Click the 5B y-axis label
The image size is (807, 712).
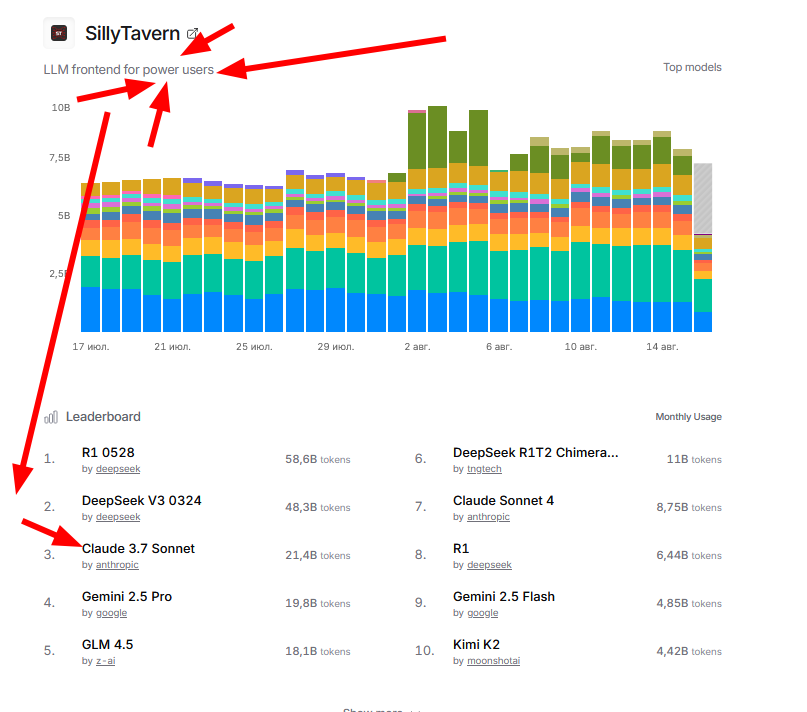pos(64,216)
